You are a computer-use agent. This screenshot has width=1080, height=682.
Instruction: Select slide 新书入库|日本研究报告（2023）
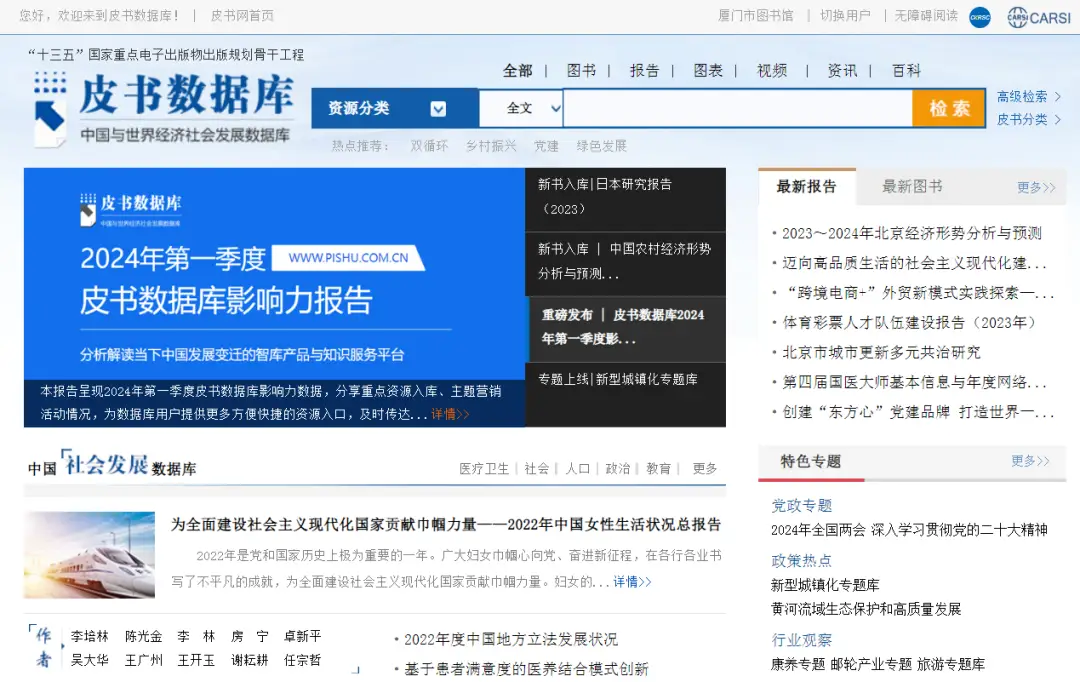coord(625,199)
